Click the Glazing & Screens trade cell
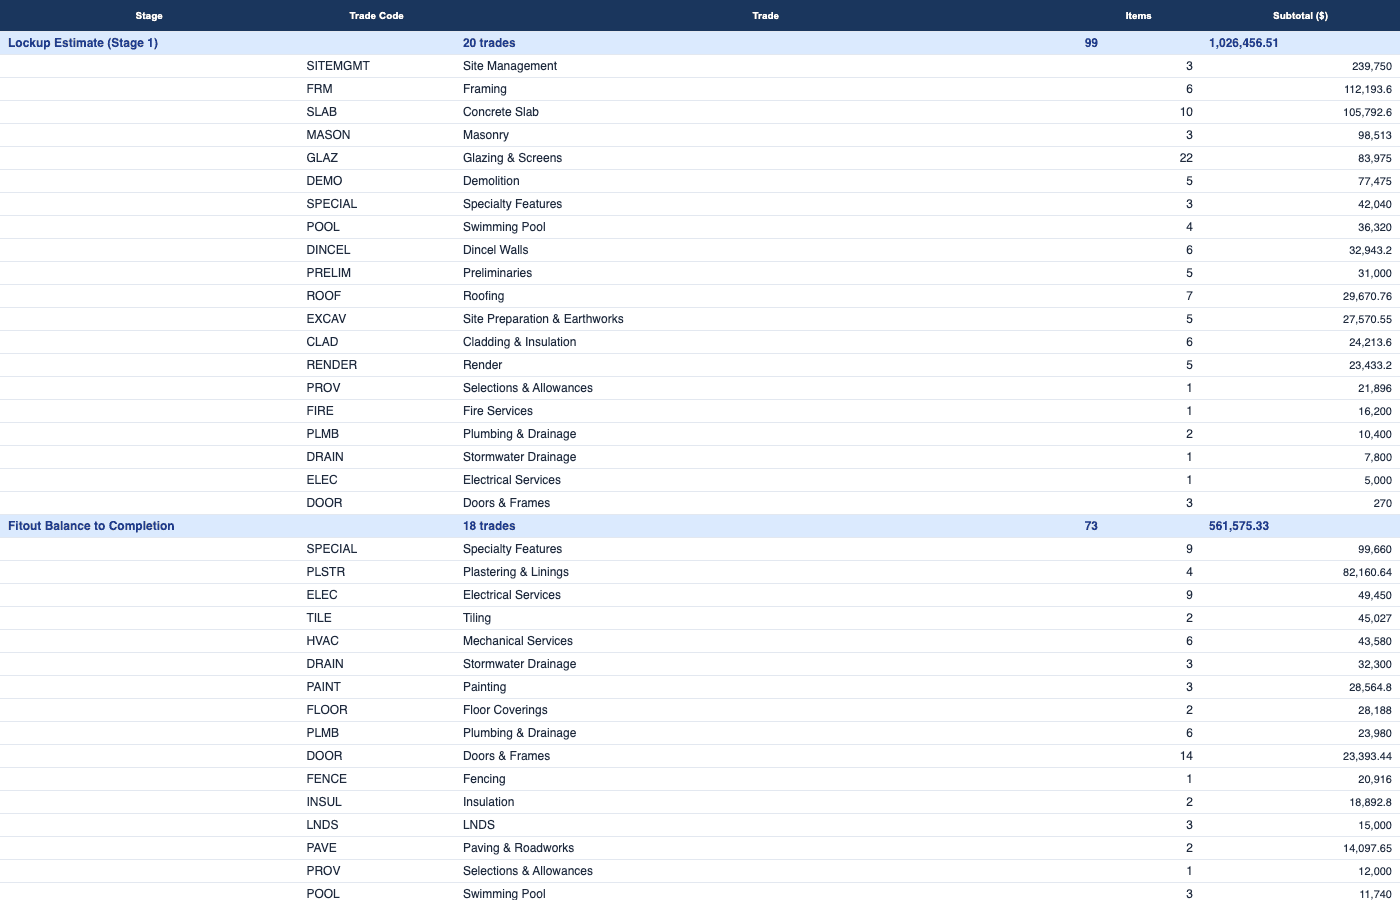1400x900 pixels. 512,158
